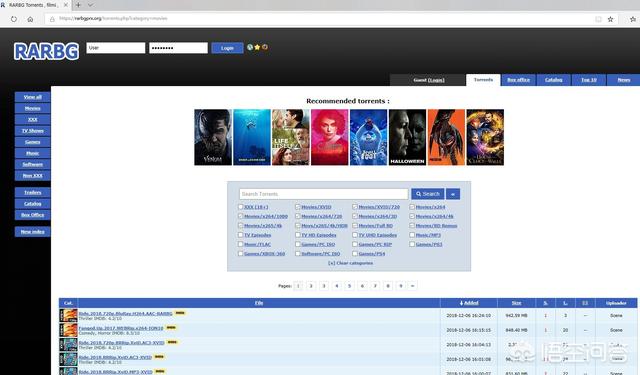Open the Venom poster thumbnail
640x375 pixels.
pos(213,137)
